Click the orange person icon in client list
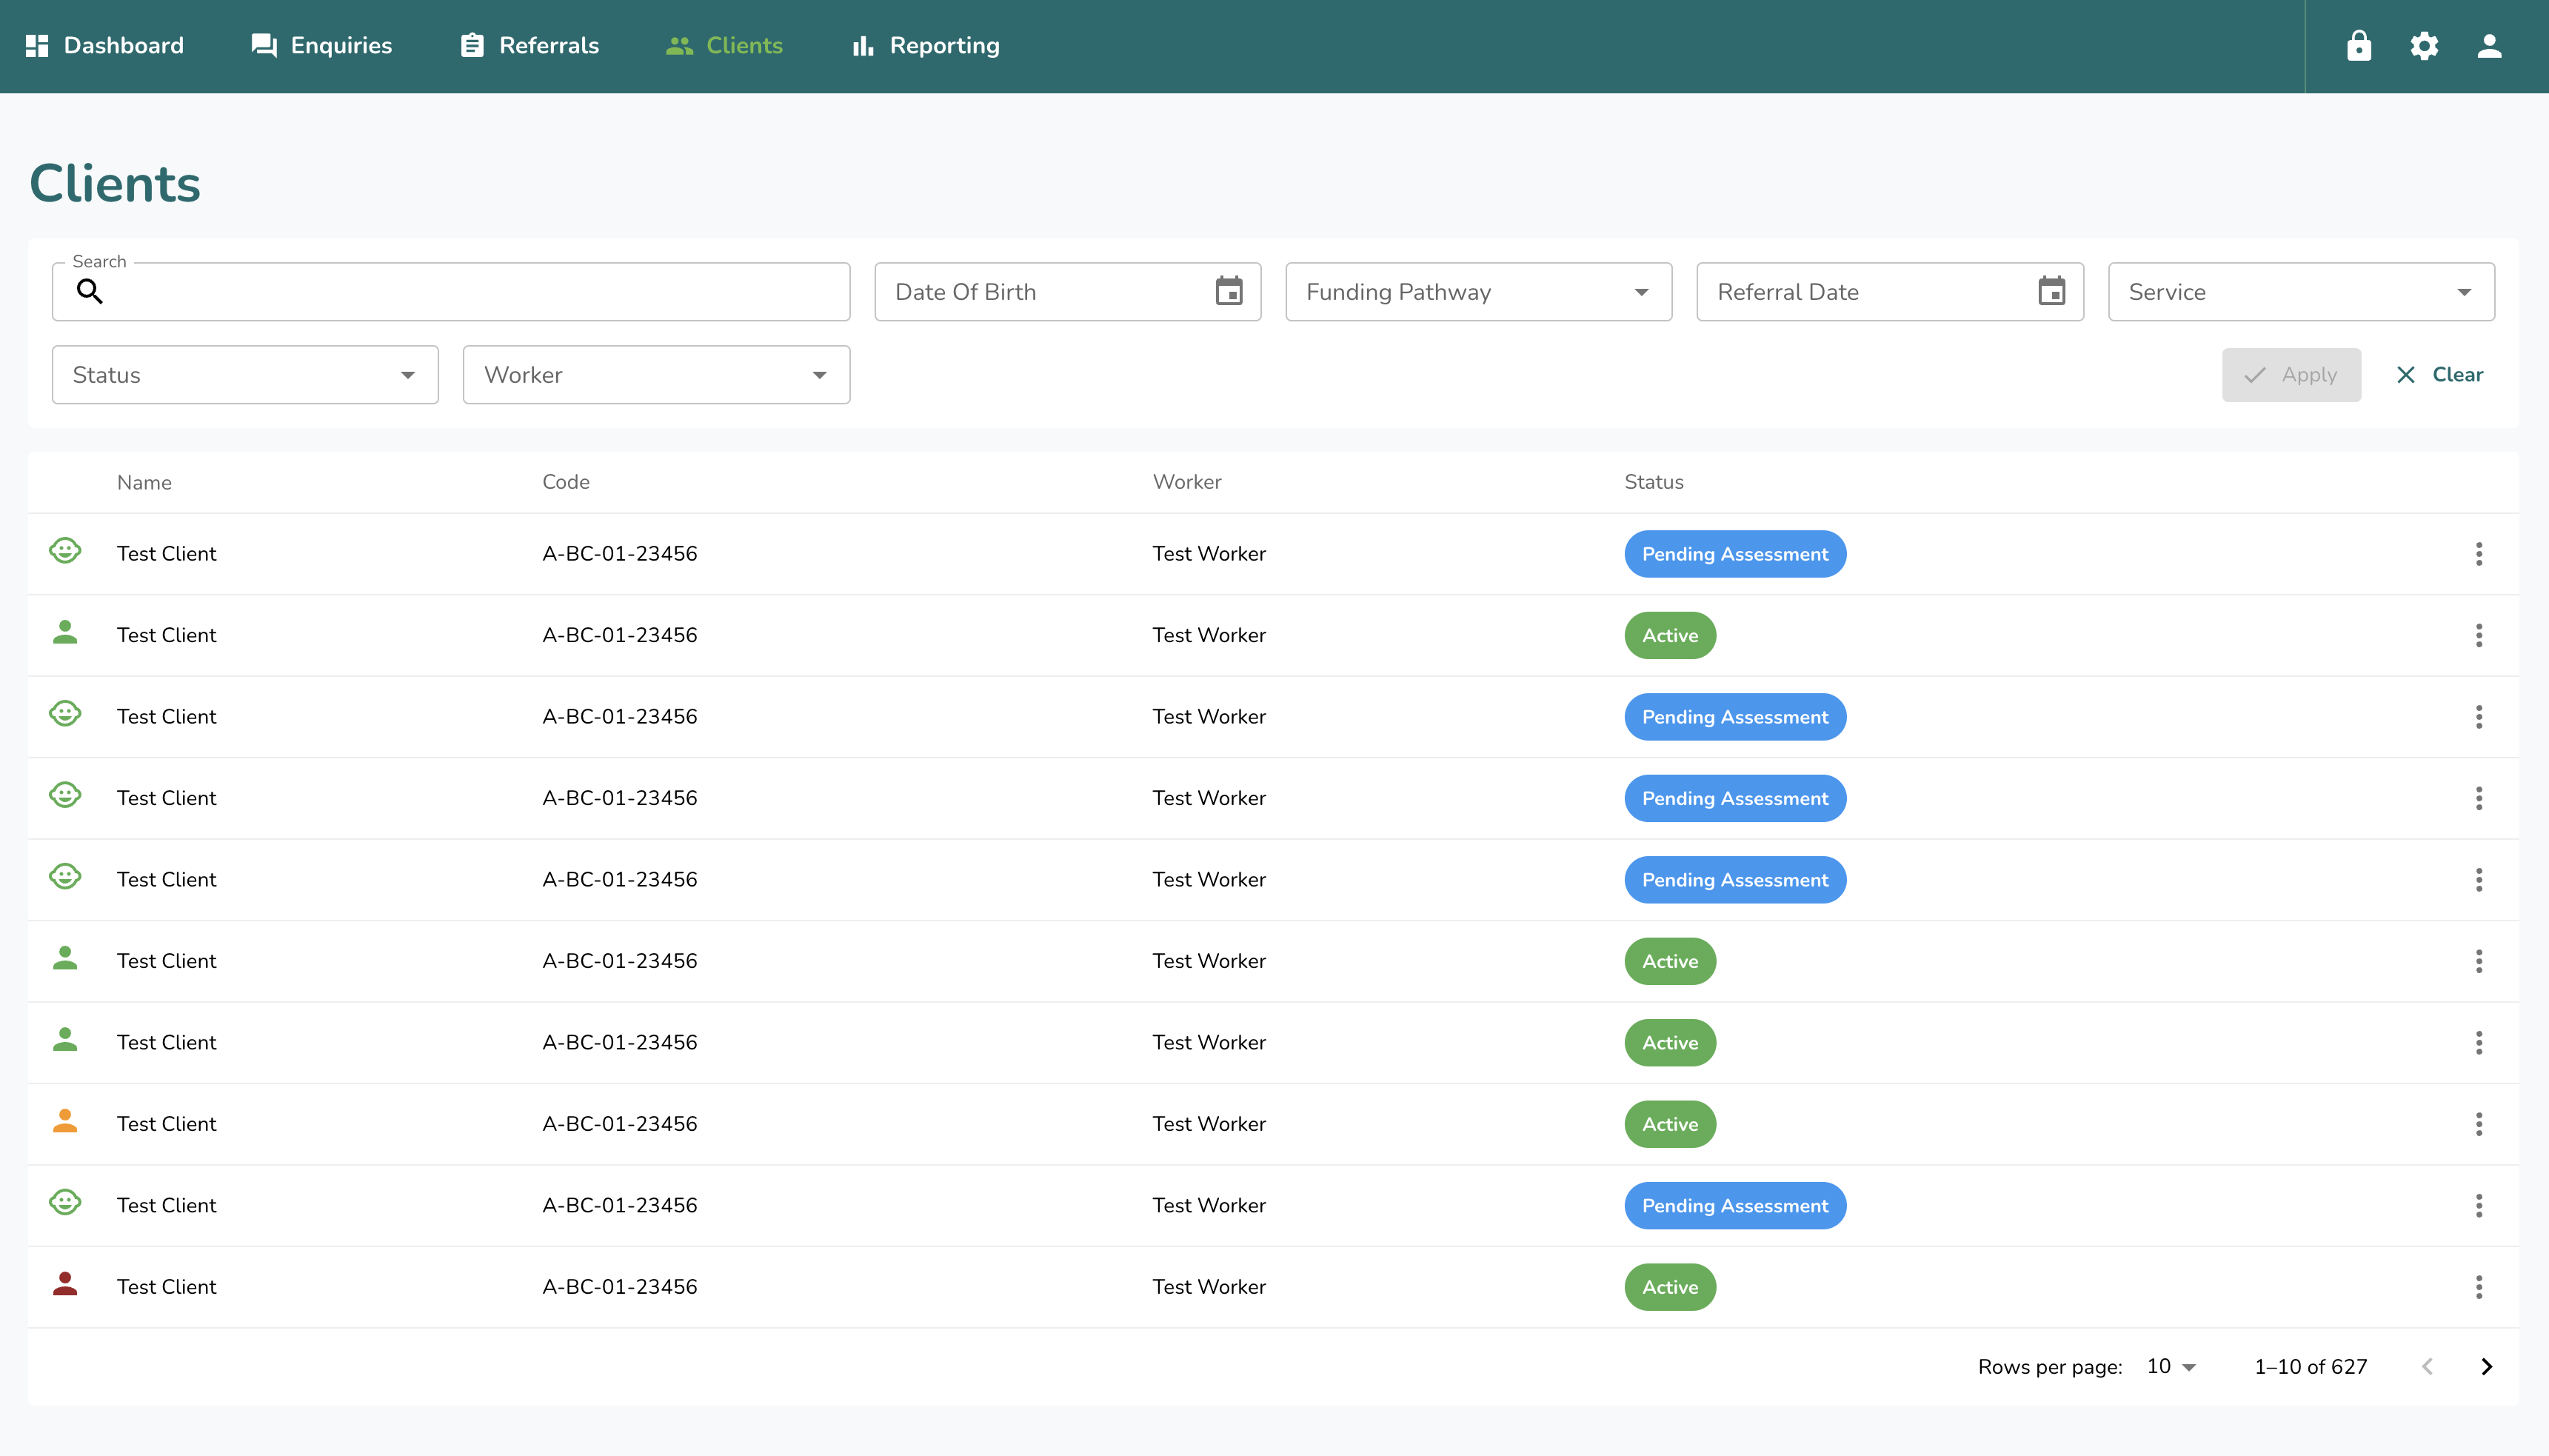 [x=65, y=1122]
